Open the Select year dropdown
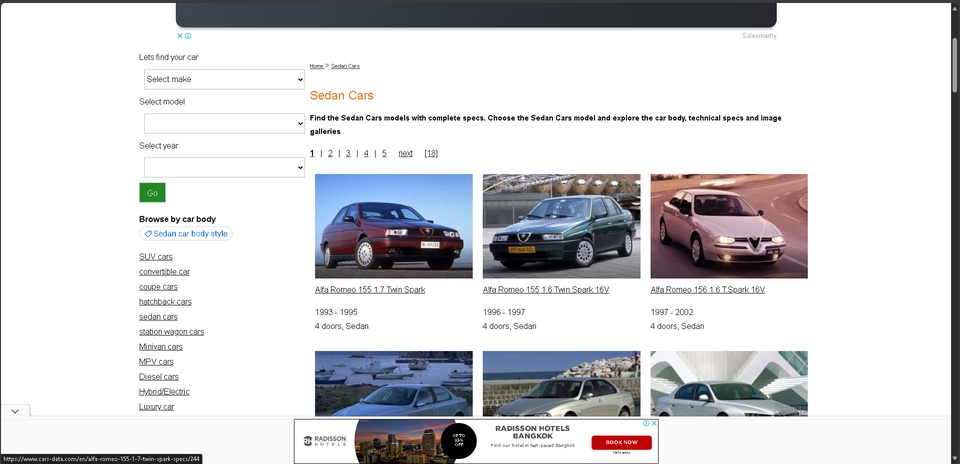This screenshot has width=960, height=464. tap(224, 168)
